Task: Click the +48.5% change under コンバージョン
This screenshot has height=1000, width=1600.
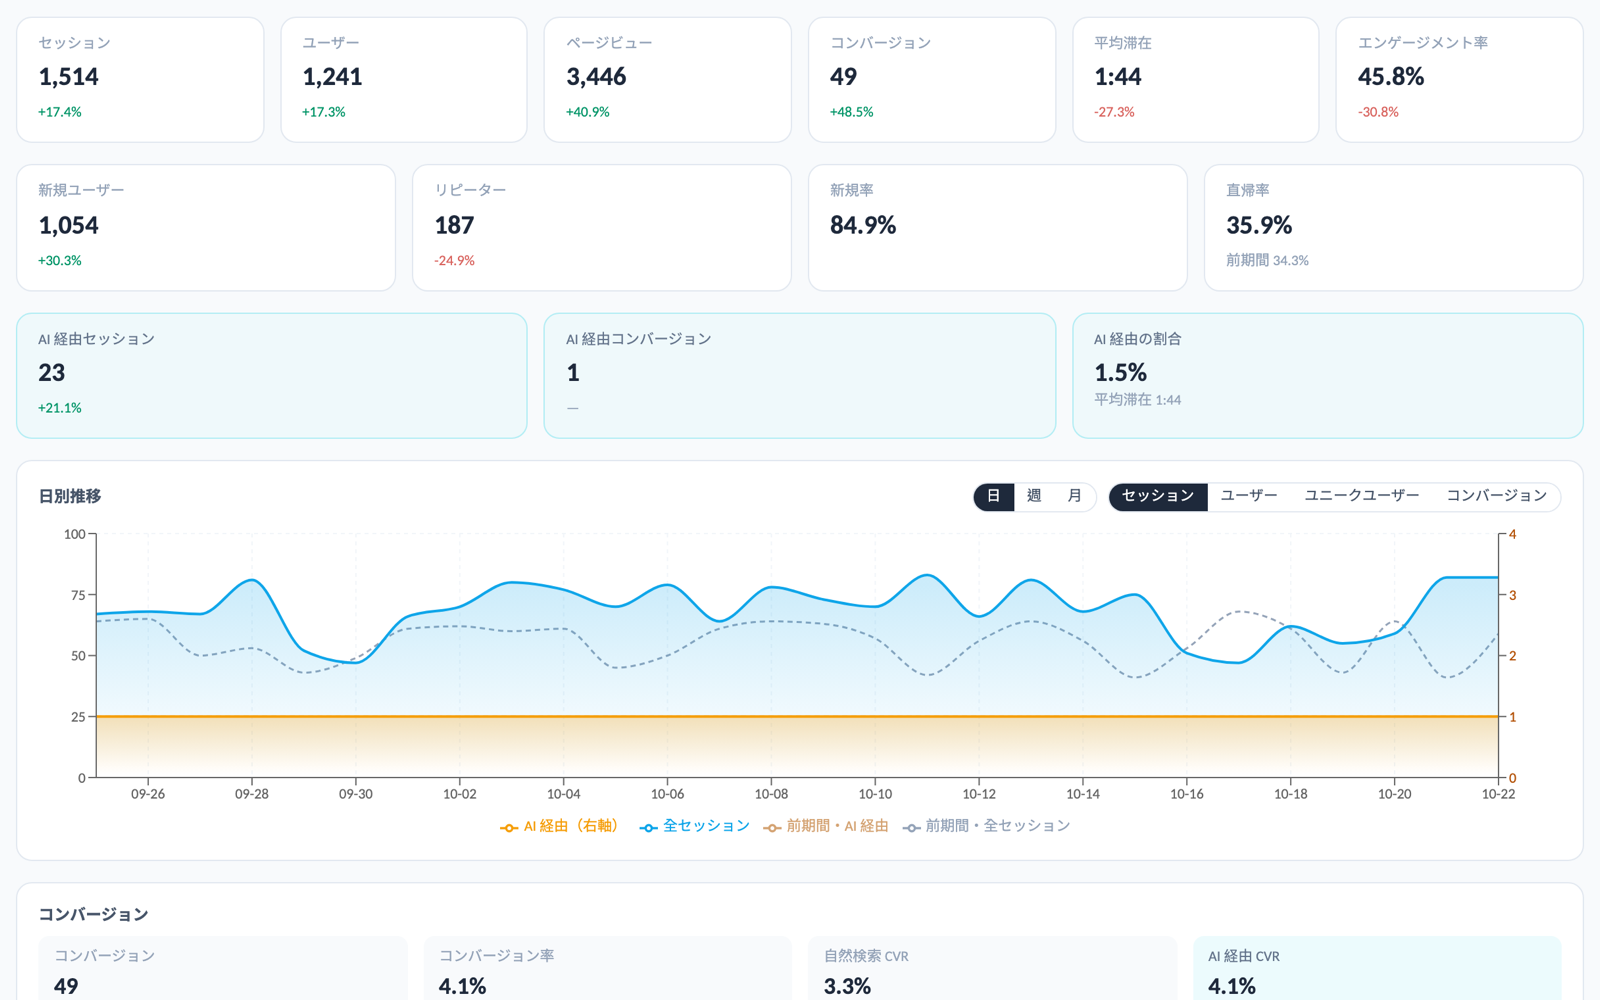Action: 852,112
